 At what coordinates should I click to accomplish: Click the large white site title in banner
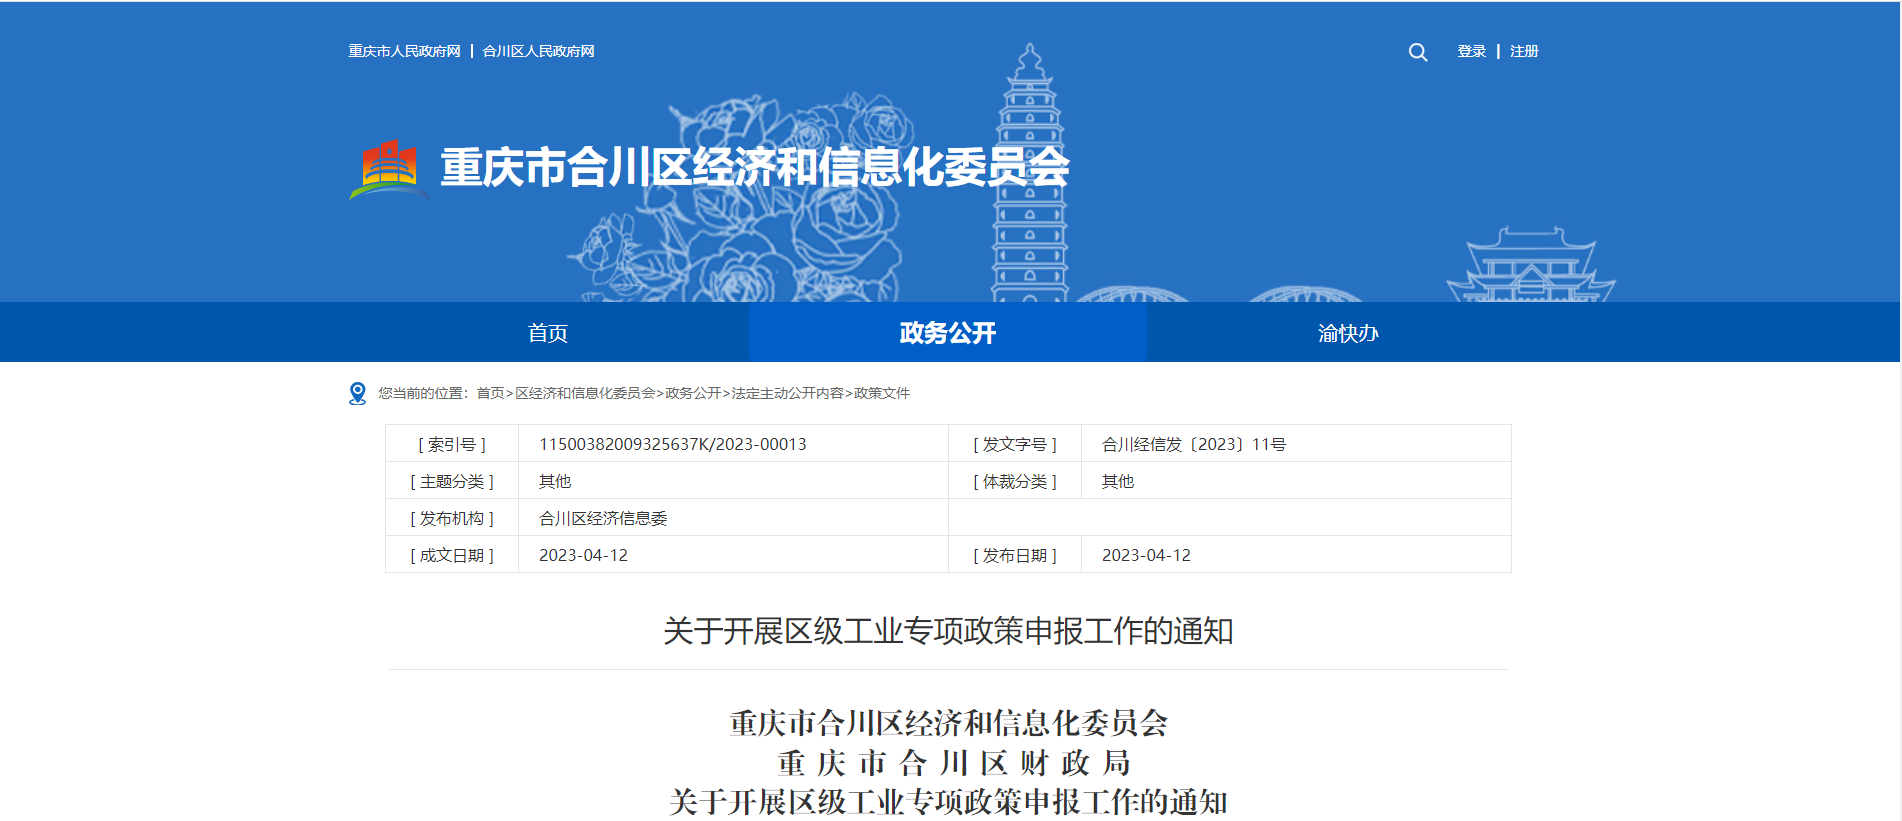click(x=755, y=168)
